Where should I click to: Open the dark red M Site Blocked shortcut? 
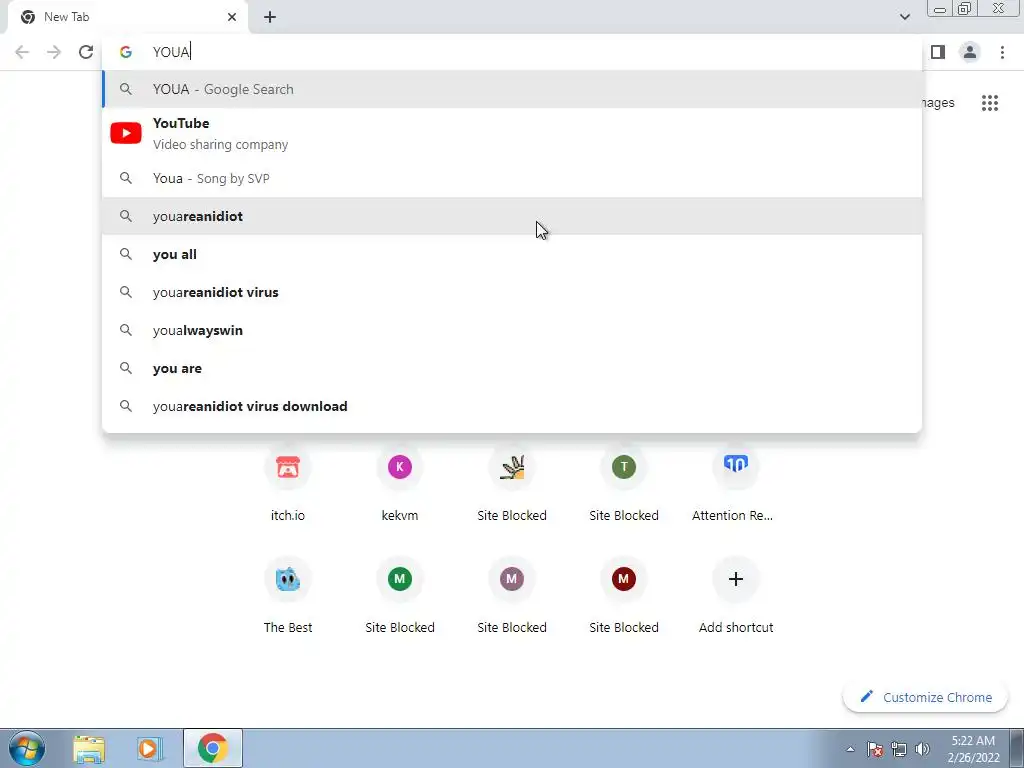click(624, 596)
